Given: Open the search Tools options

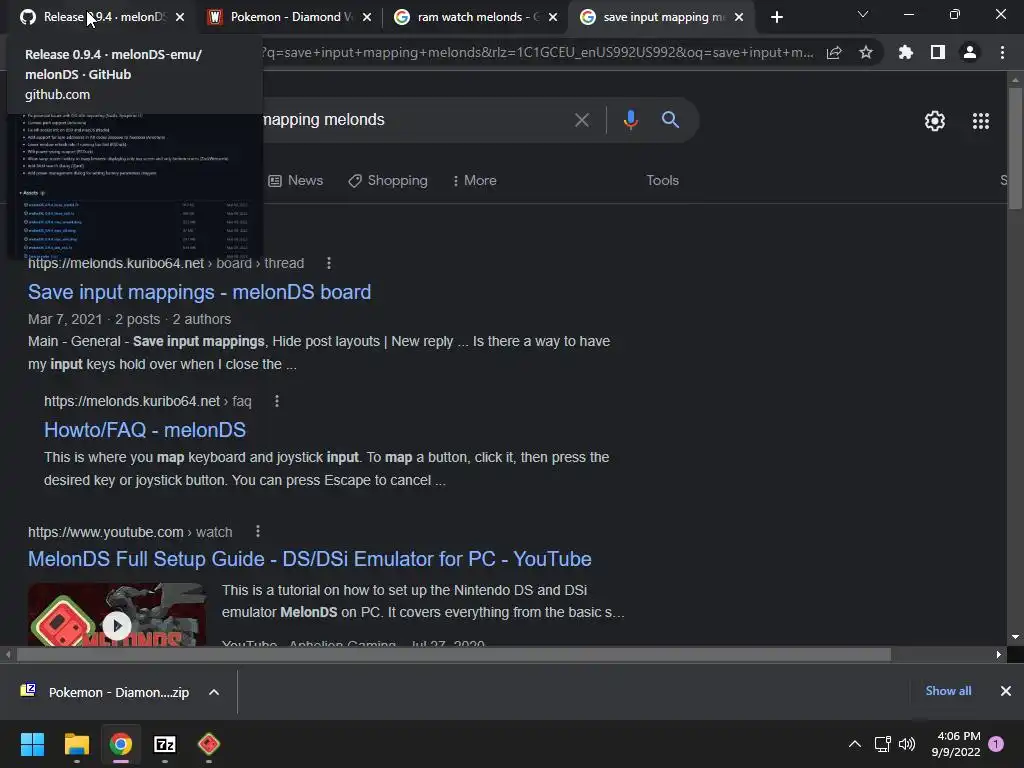Looking at the screenshot, I should (x=662, y=180).
